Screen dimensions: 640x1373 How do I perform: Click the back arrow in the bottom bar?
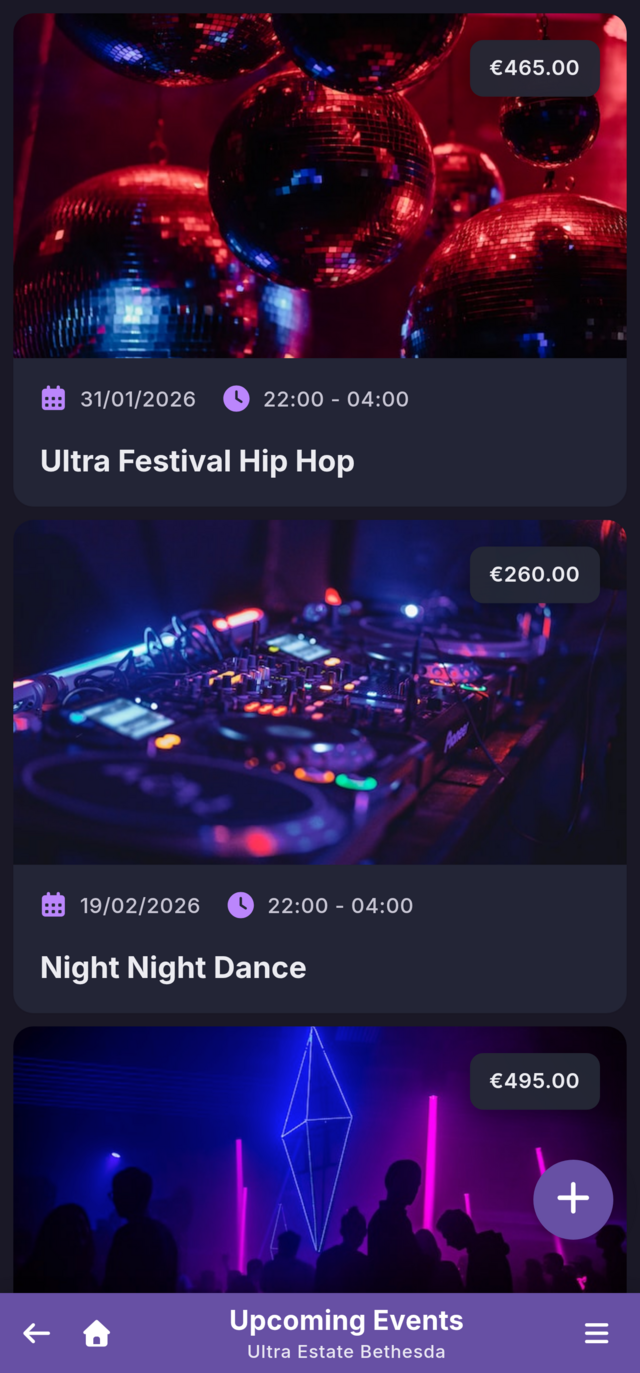click(36, 1333)
